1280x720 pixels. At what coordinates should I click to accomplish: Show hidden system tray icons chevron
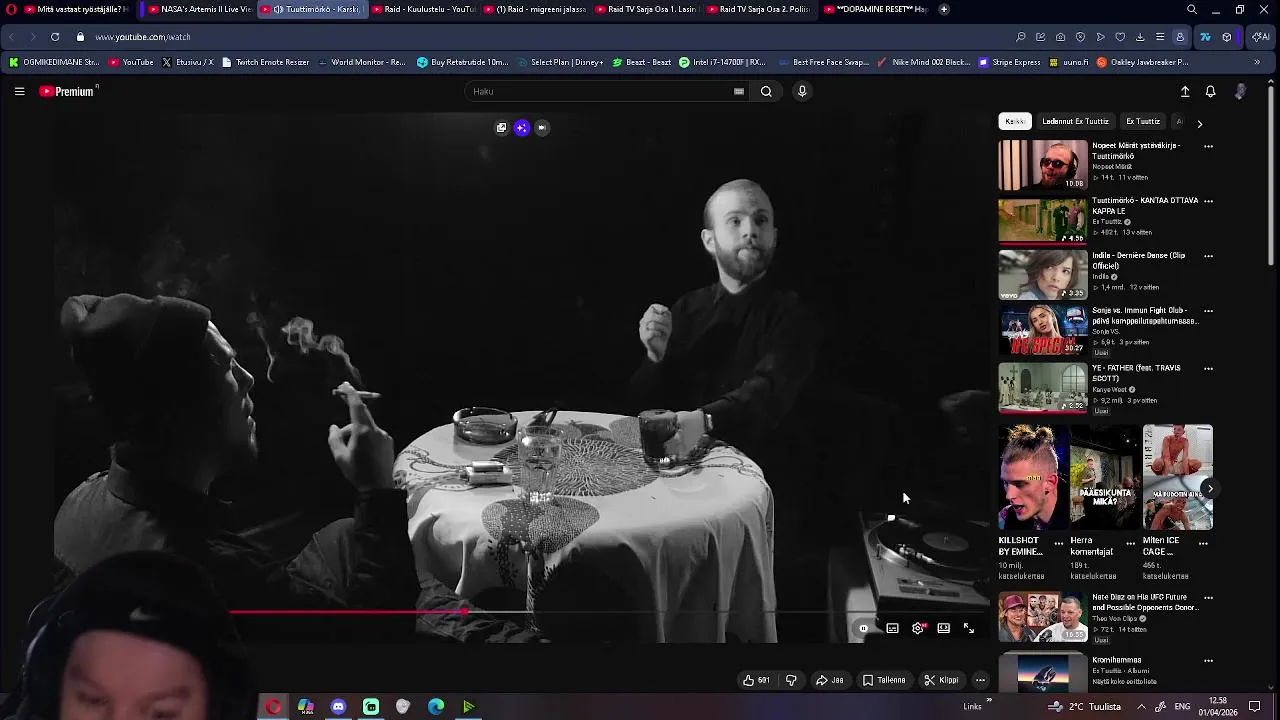coord(1141,706)
